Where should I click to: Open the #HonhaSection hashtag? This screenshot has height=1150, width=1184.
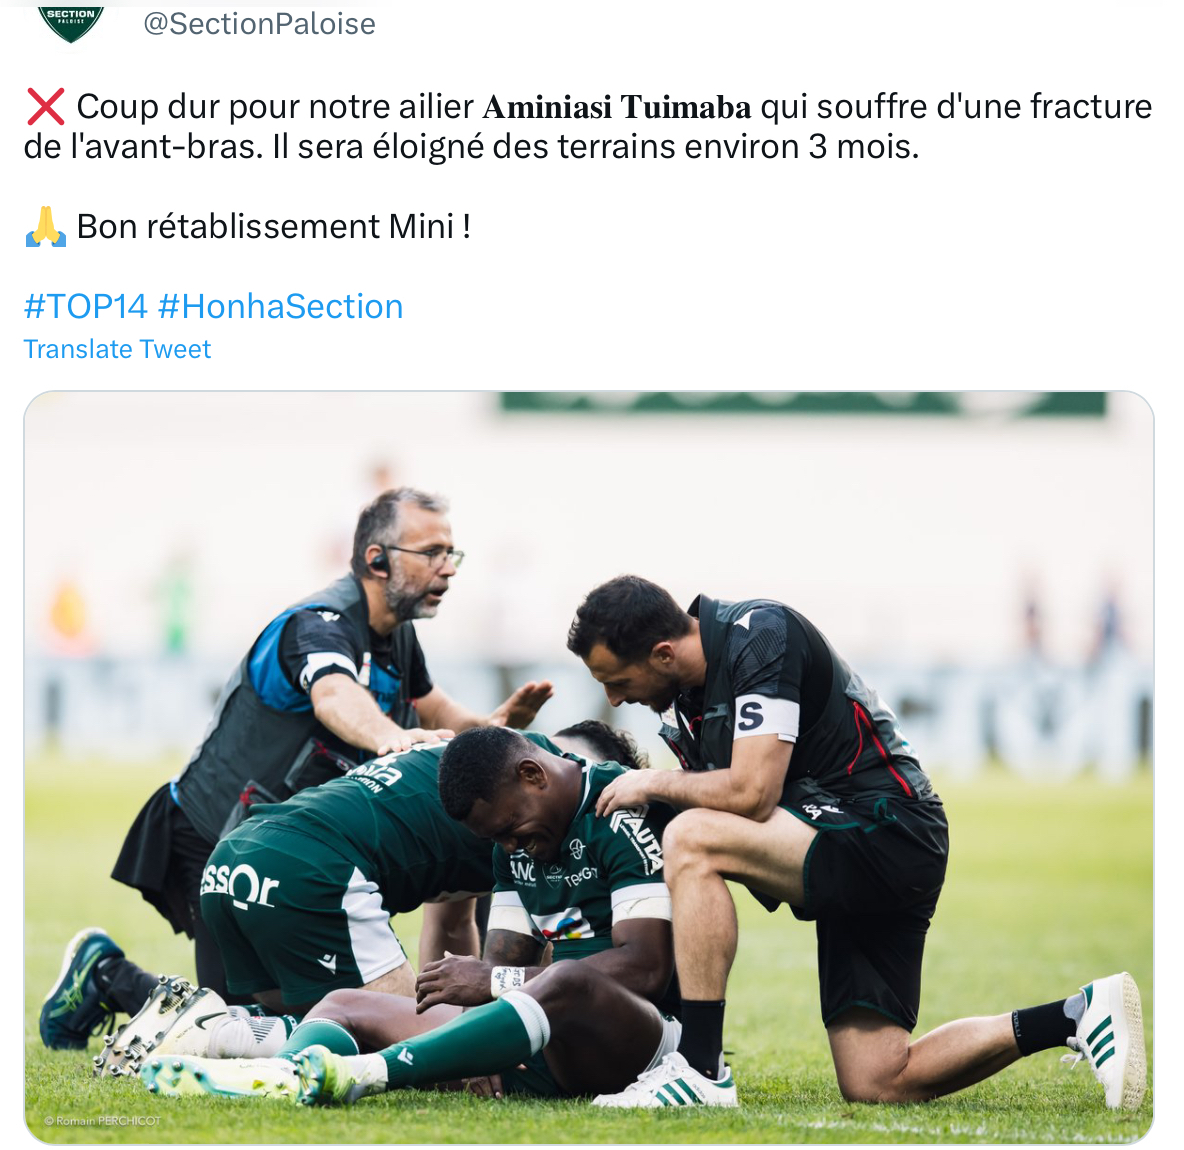click(x=281, y=307)
